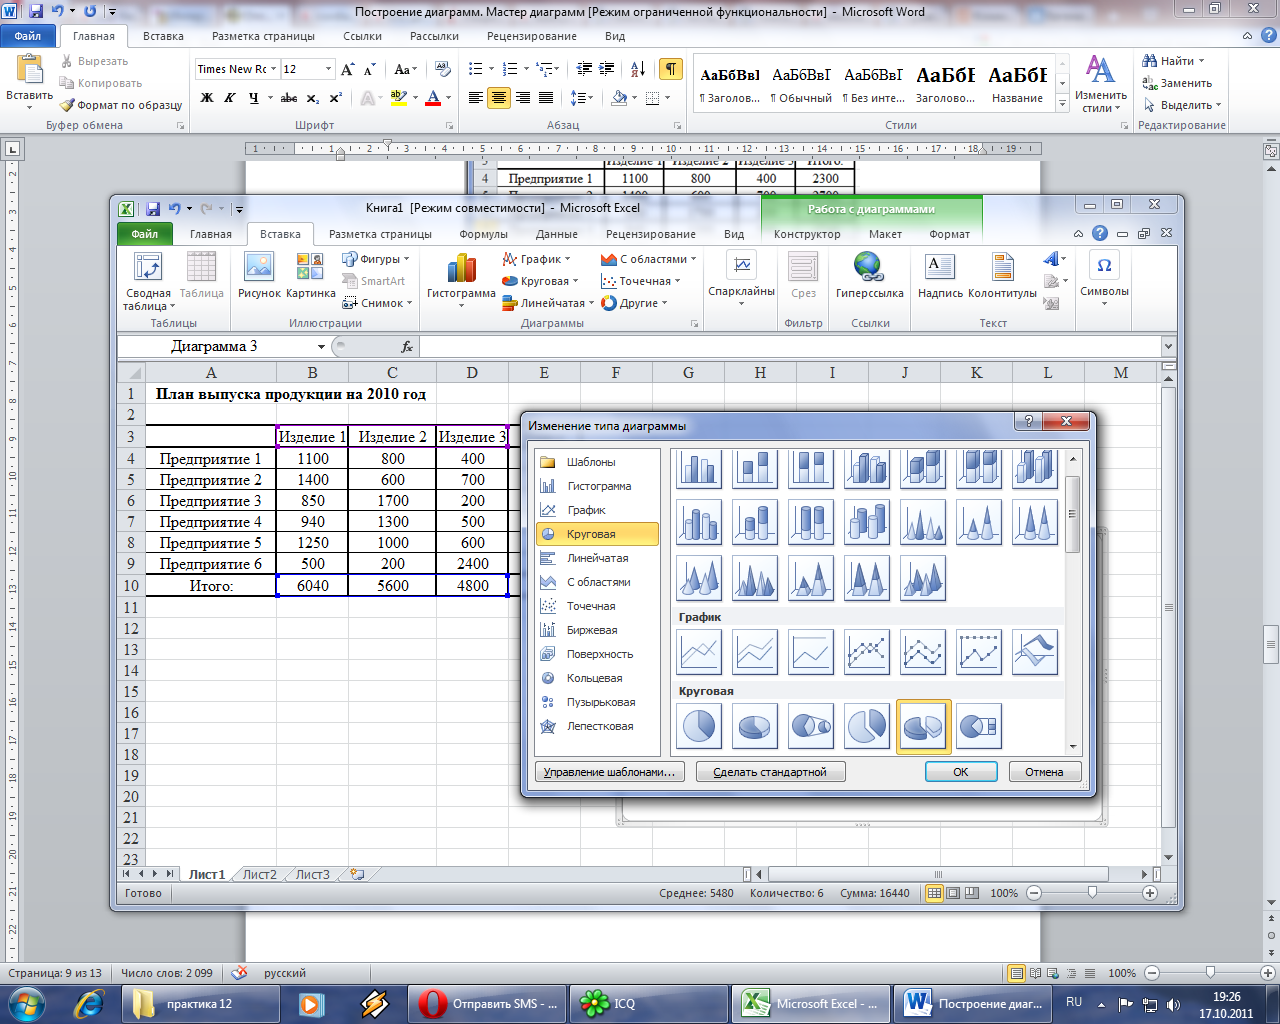Click the Спарклайны icon in Excel ribbon

point(742,277)
